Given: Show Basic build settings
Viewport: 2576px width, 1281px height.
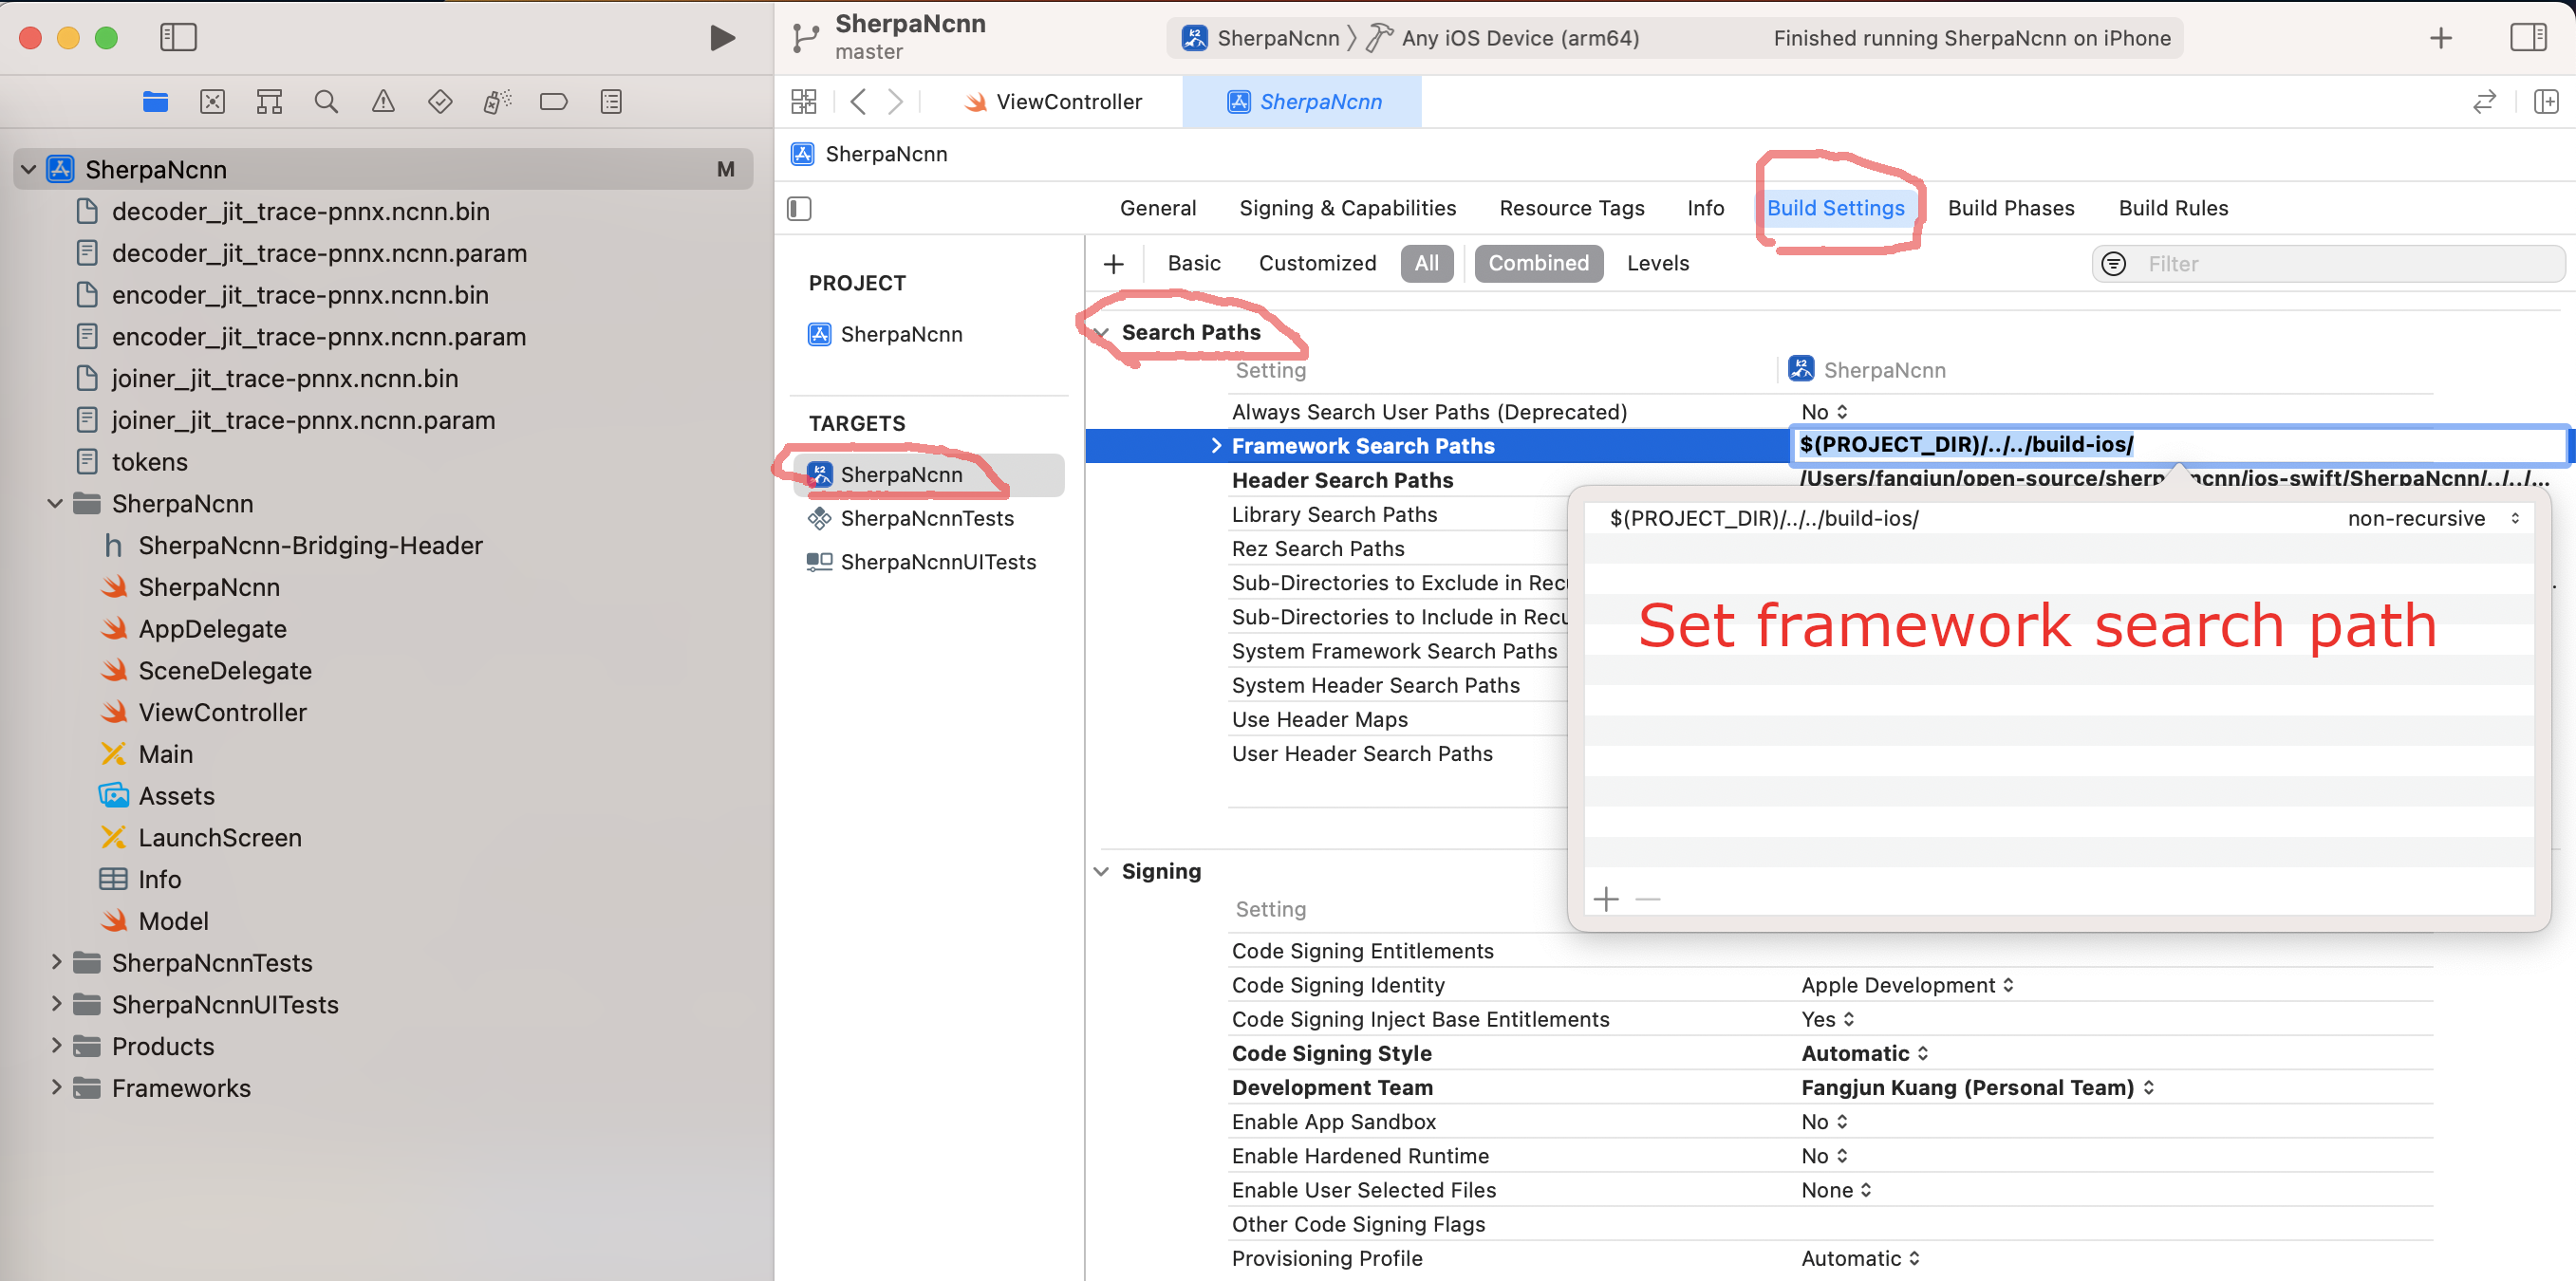Looking at the screenshot, I should pos(1194,263).
